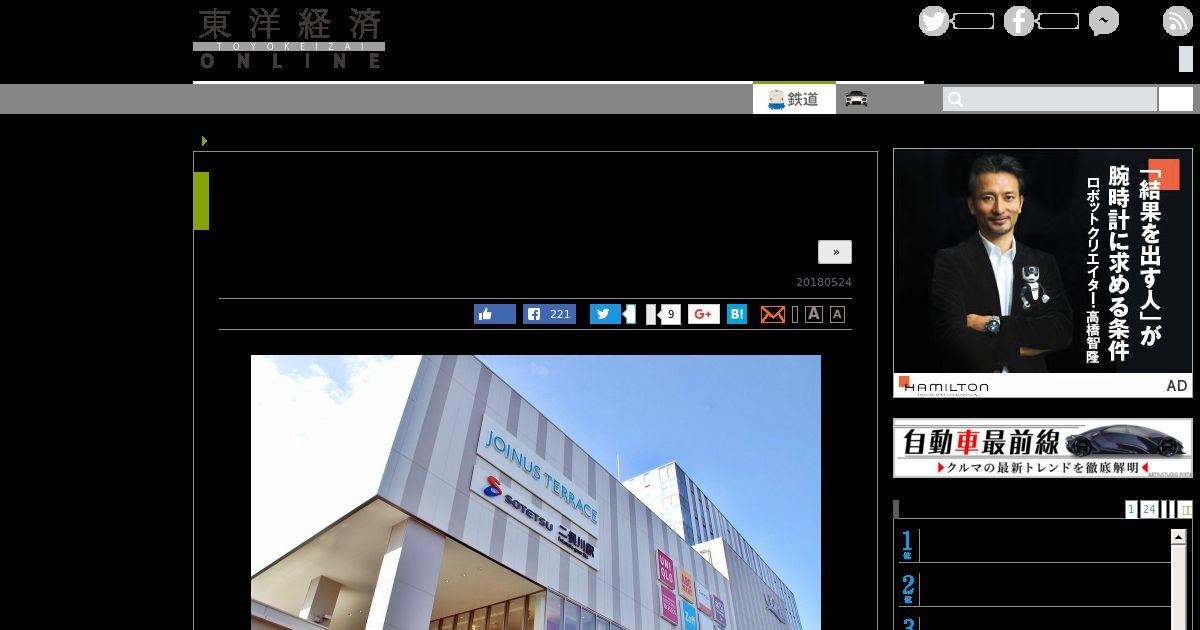Open the rank 1 article entry
The height and width of the screenshot is (630, 1200).
tap(1034, 546)
